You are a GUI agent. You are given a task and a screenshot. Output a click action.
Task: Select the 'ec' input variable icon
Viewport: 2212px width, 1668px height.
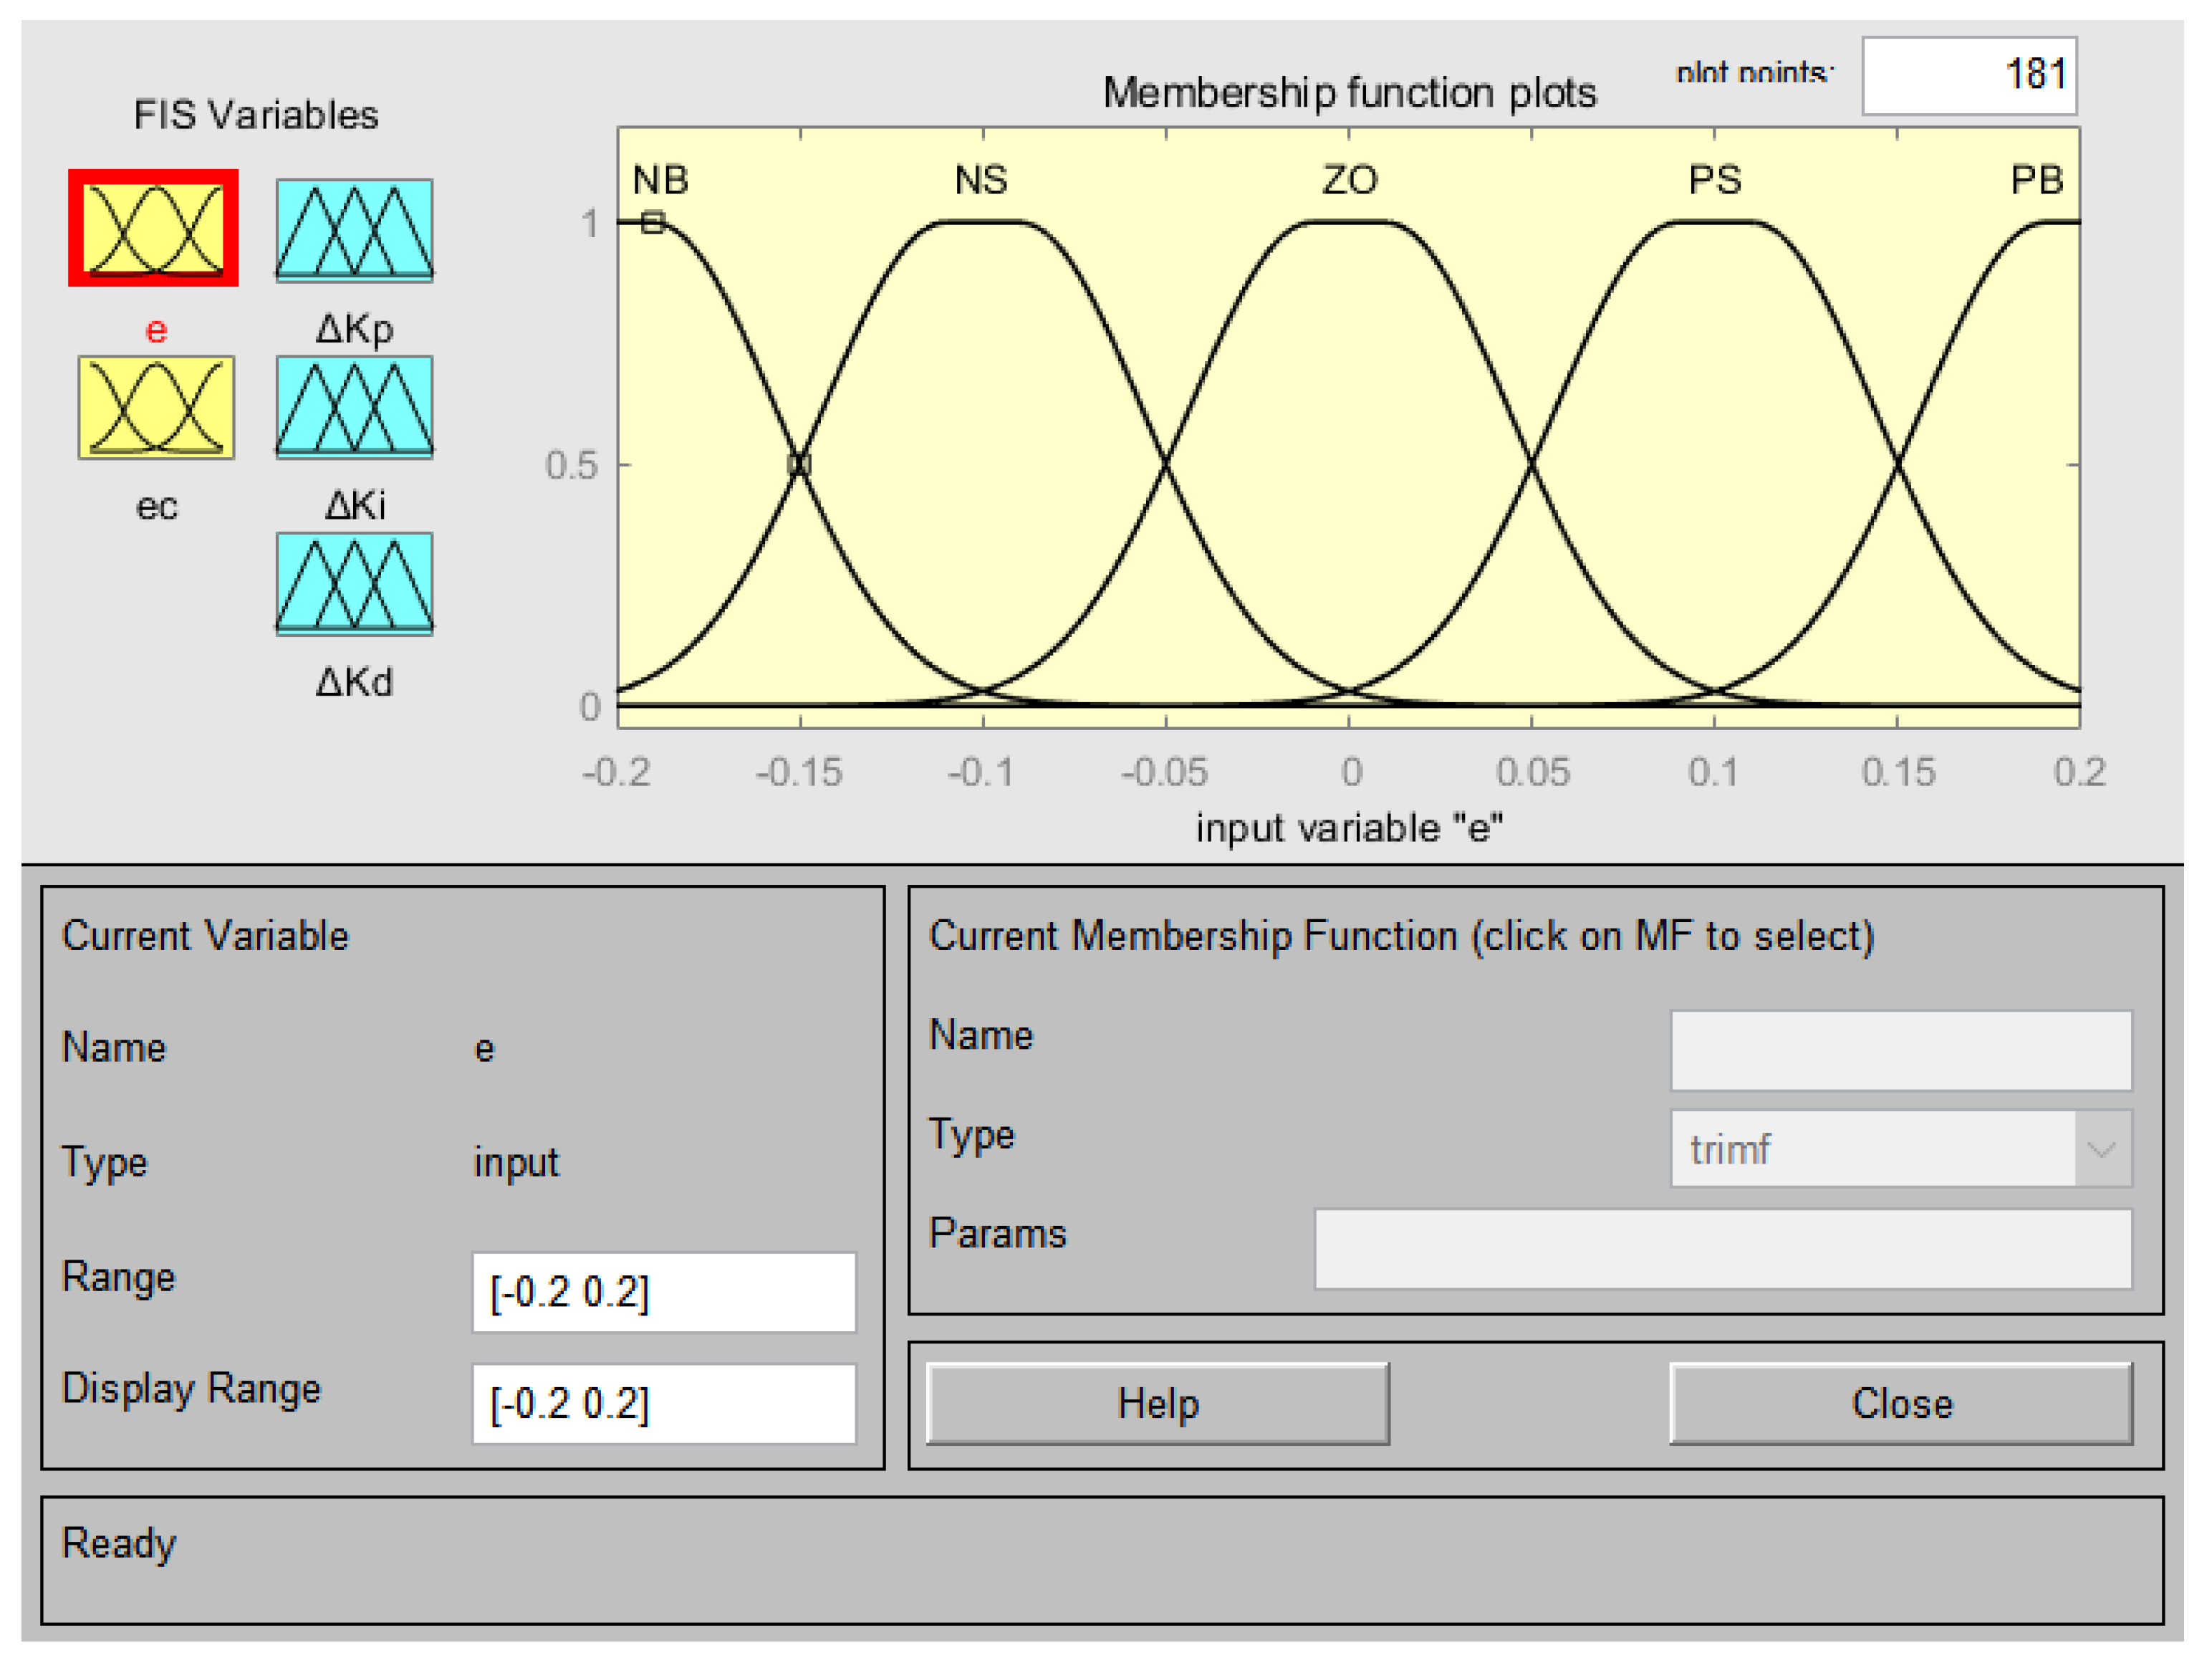coord(156,408)
